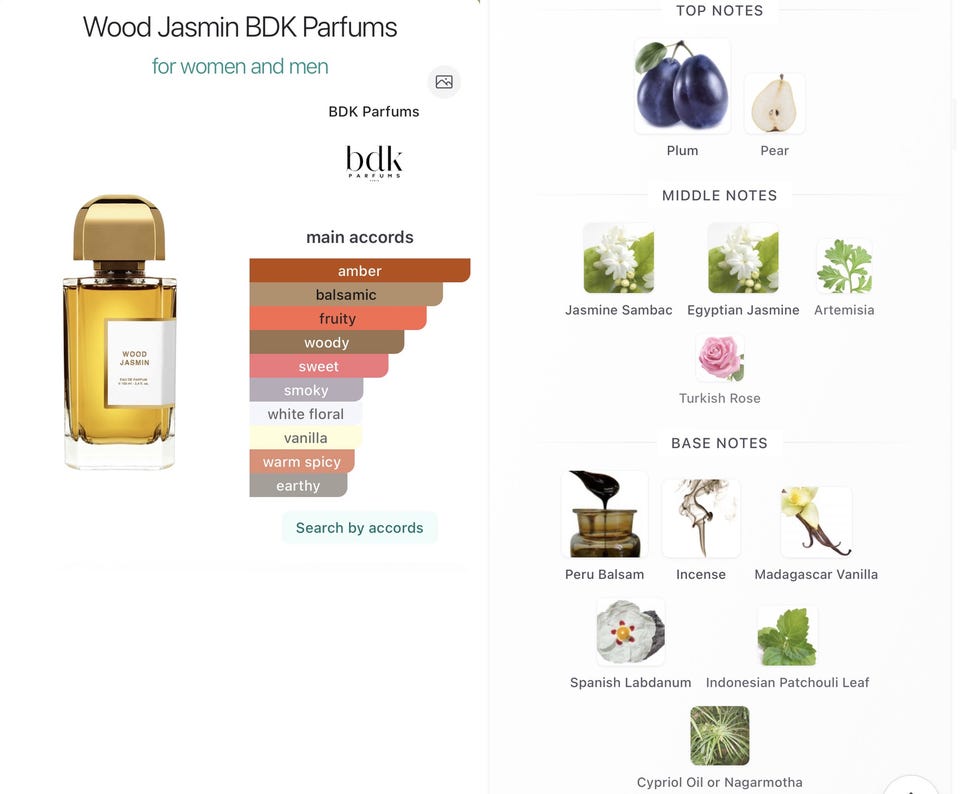Open the Wood Jasmin bottle image
960x794 pixels.
pyautogui.click(x=119, y=332)
